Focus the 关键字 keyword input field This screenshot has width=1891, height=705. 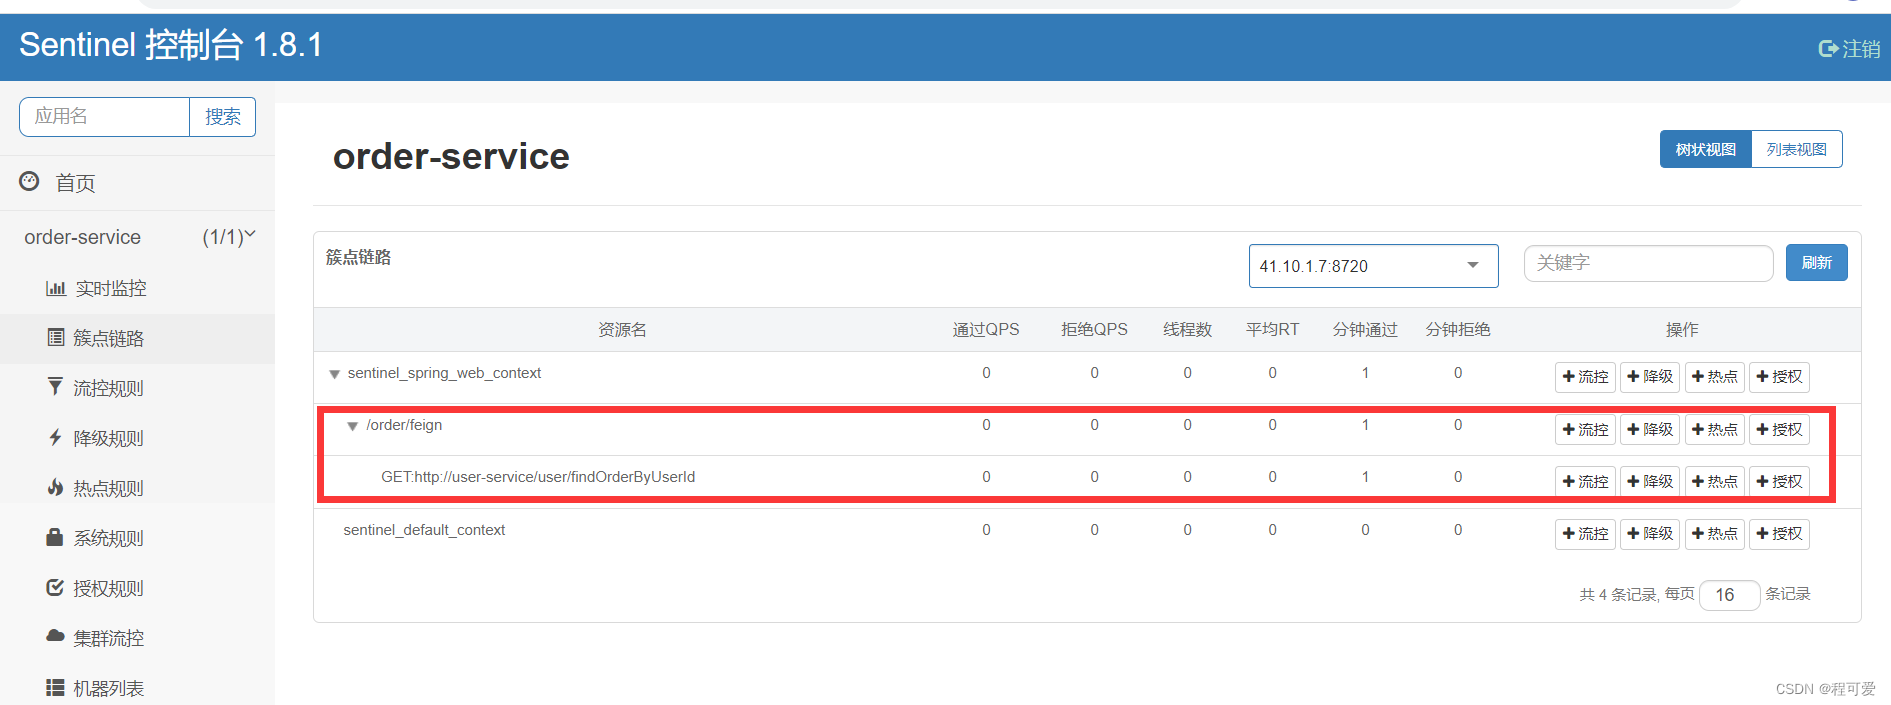[1648, 263]
